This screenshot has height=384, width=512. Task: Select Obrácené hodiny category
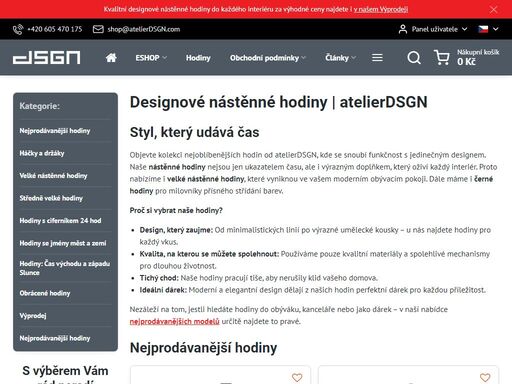[x=45, y=293]
